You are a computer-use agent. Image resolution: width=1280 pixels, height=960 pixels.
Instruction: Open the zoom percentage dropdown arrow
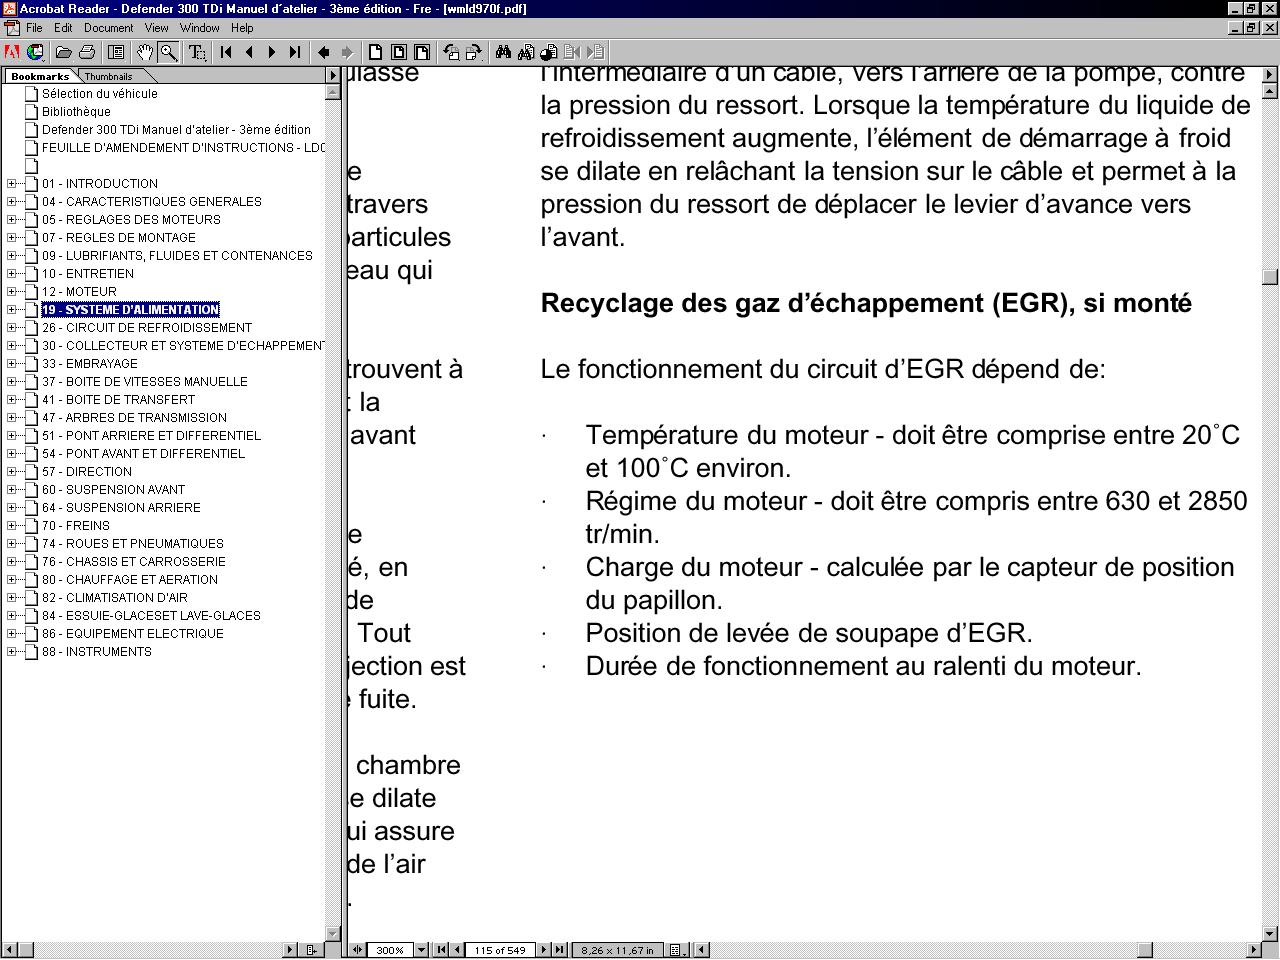pos(421,950)
